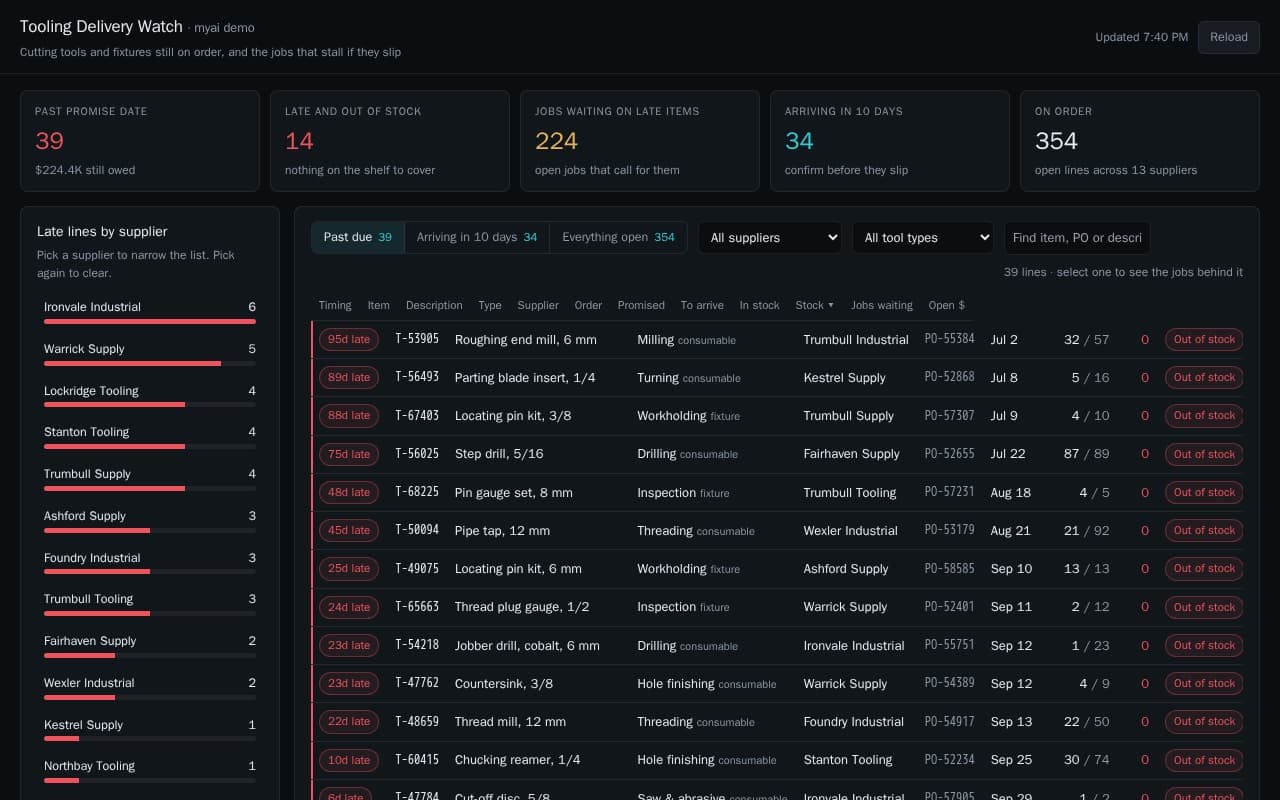The height and width of the screenshot is (800, 1280).
Task: Select the Pipe tap, 12 mm row
Action: 777,531
